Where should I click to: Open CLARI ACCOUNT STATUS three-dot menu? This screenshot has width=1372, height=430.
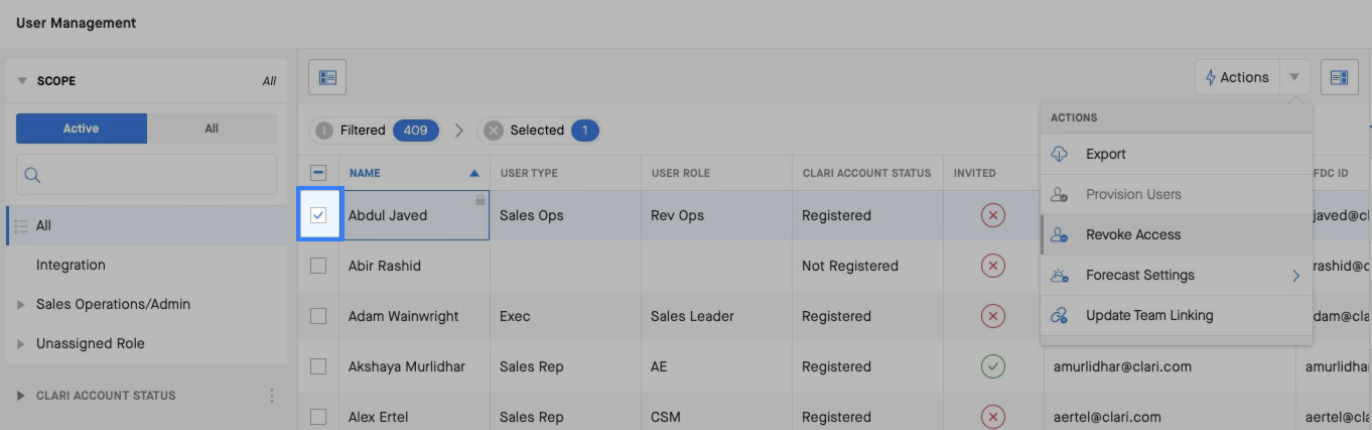(271, 396)
